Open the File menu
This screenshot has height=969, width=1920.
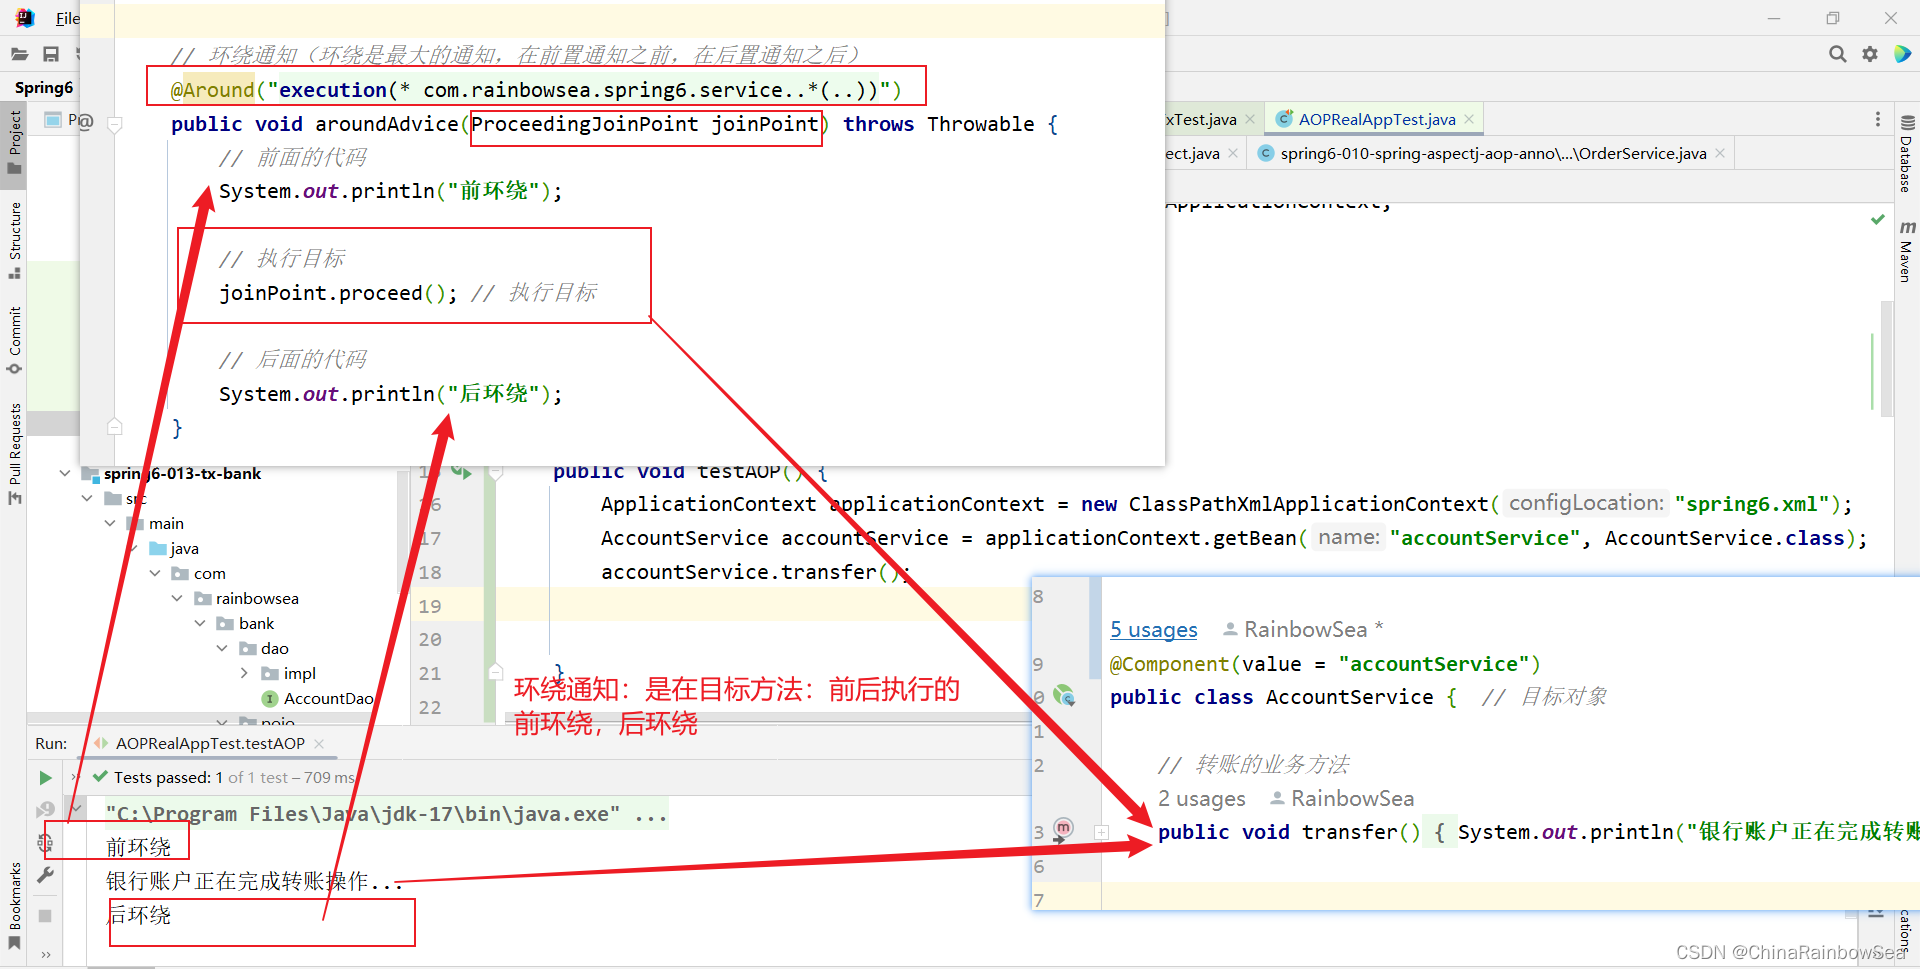click(68, 18)
